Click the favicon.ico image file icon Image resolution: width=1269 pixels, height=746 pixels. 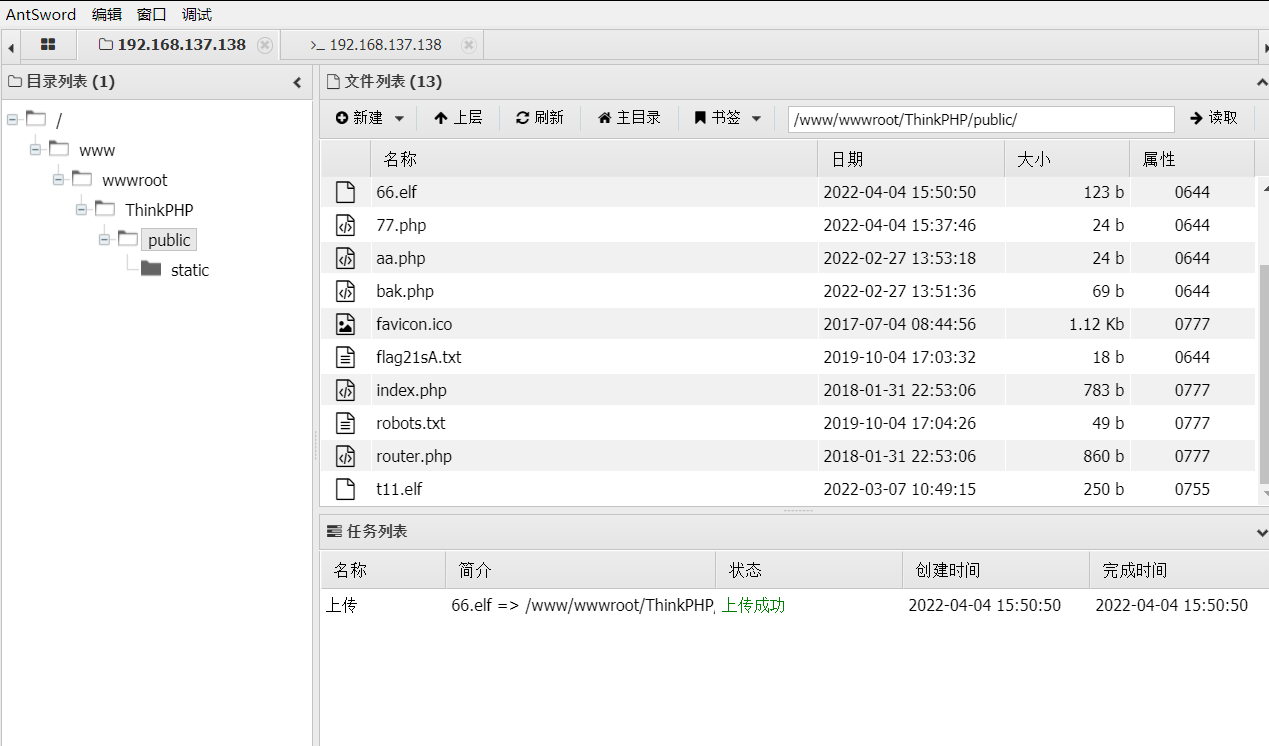(x=345, y=324)
